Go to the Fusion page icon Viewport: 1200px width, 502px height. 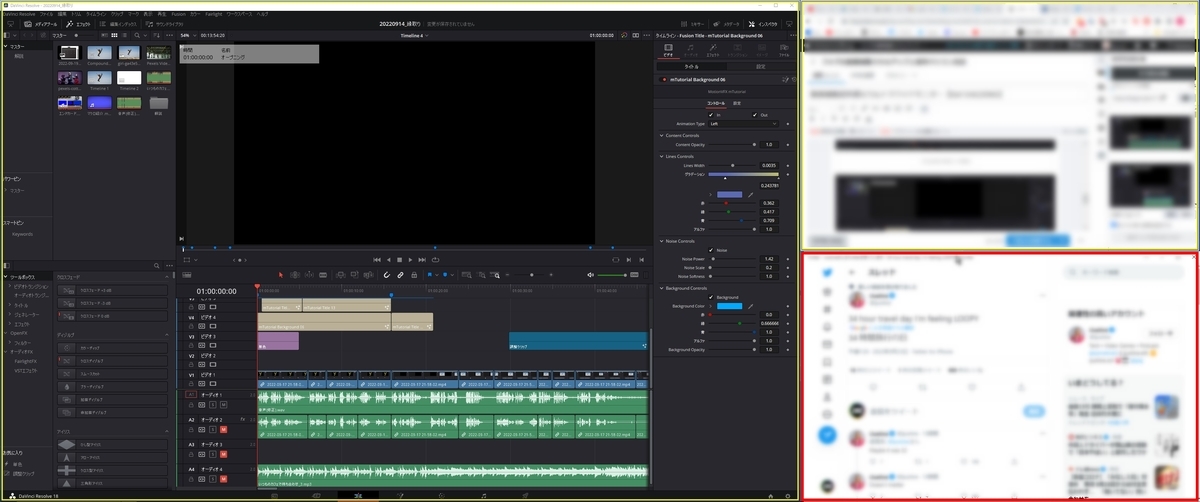[400, 495]
